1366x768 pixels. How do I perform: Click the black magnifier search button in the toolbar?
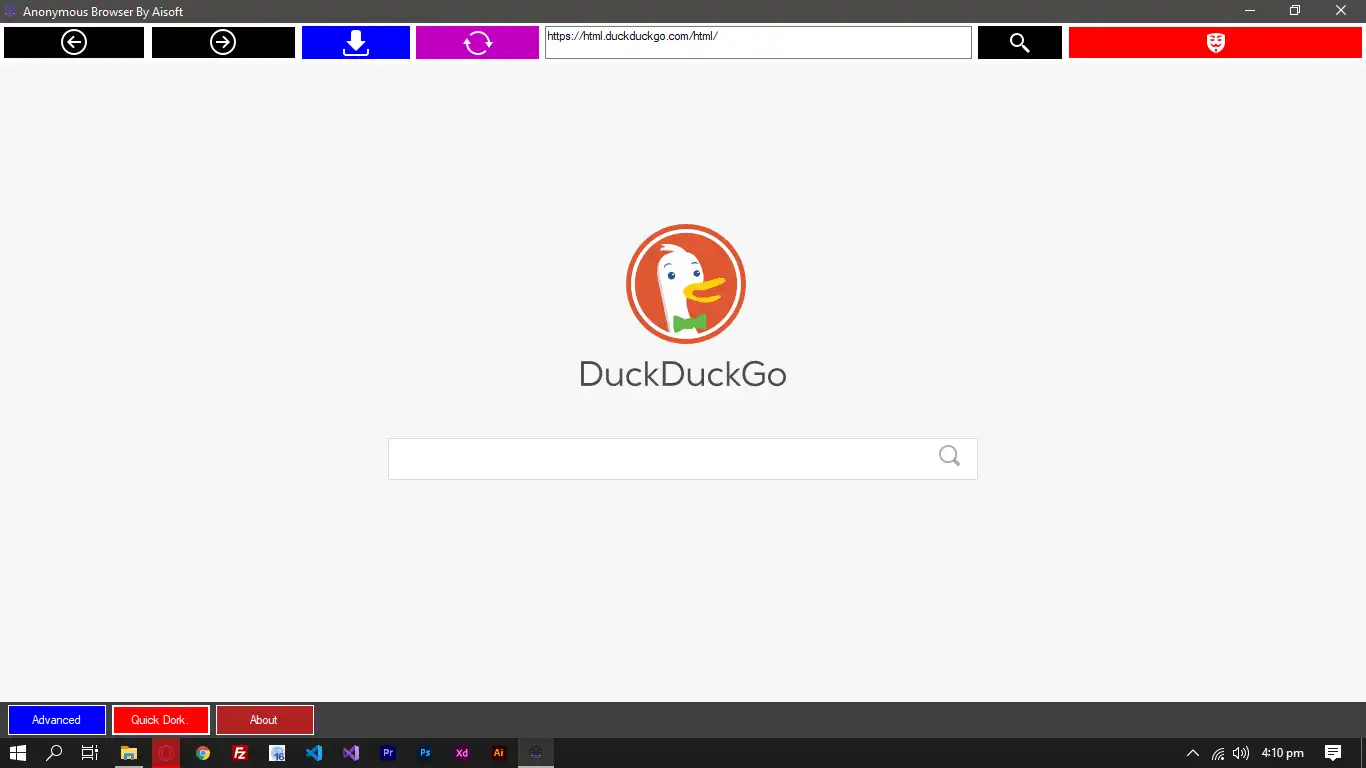click(x=1020, y=42)
